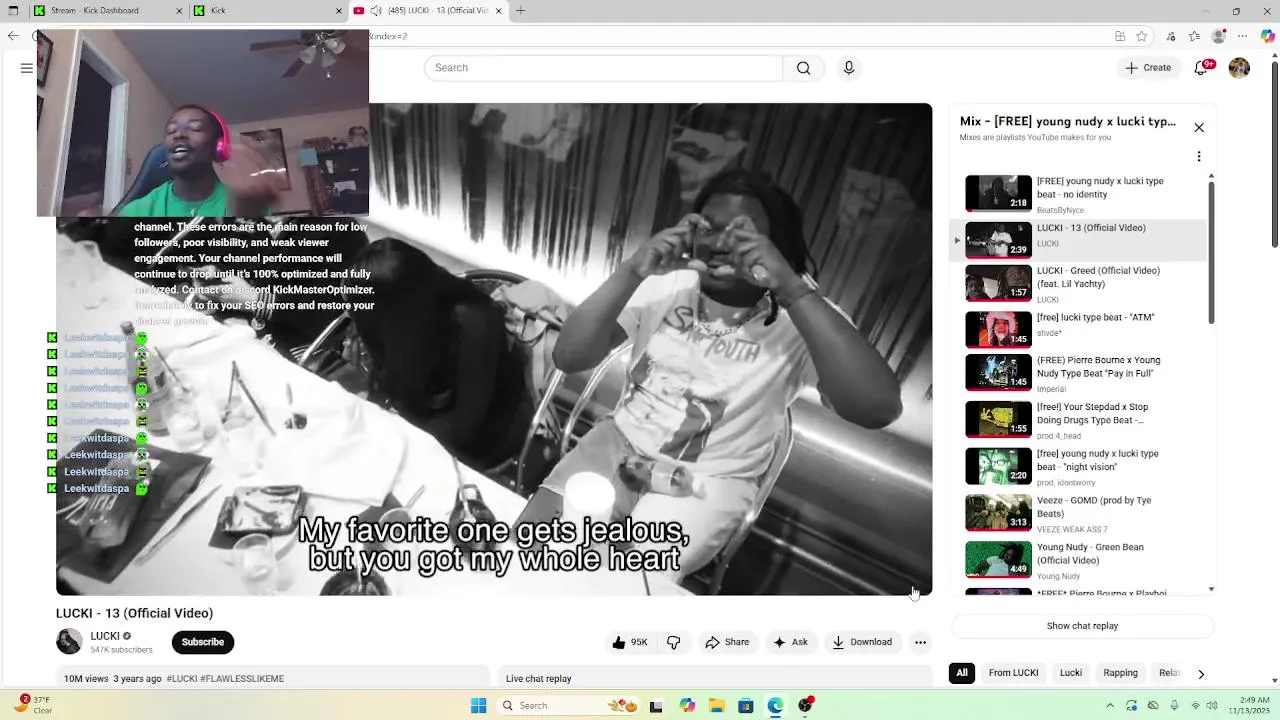Play Young Nudy - Green Bean video
1280x720 pixels.
coord(998,560)
